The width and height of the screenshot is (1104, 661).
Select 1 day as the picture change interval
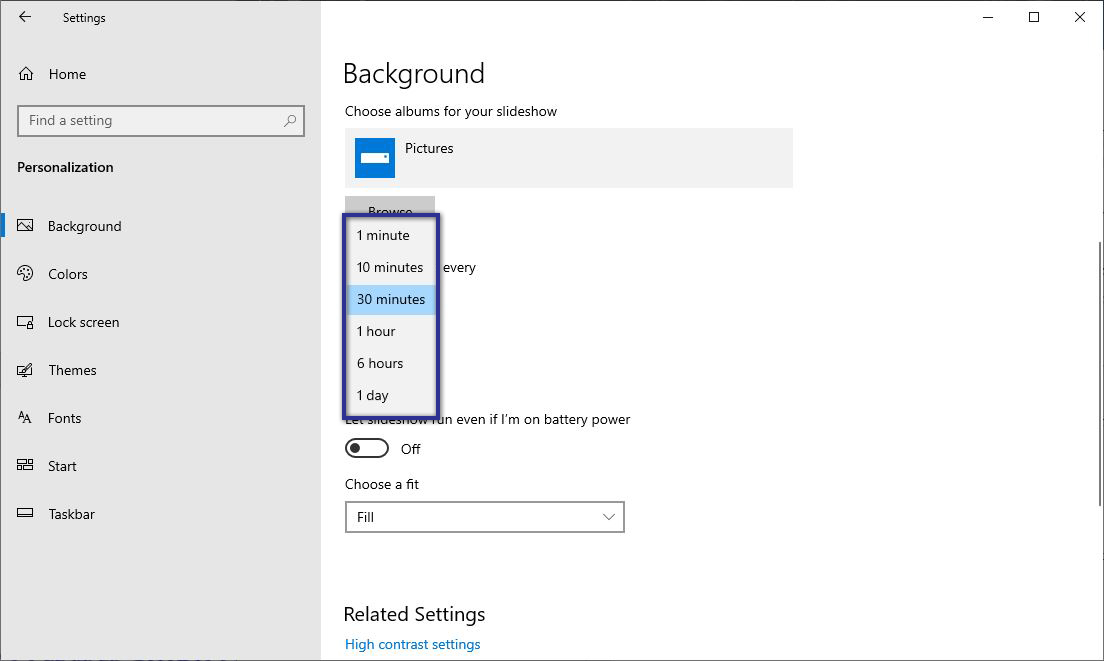391,395
